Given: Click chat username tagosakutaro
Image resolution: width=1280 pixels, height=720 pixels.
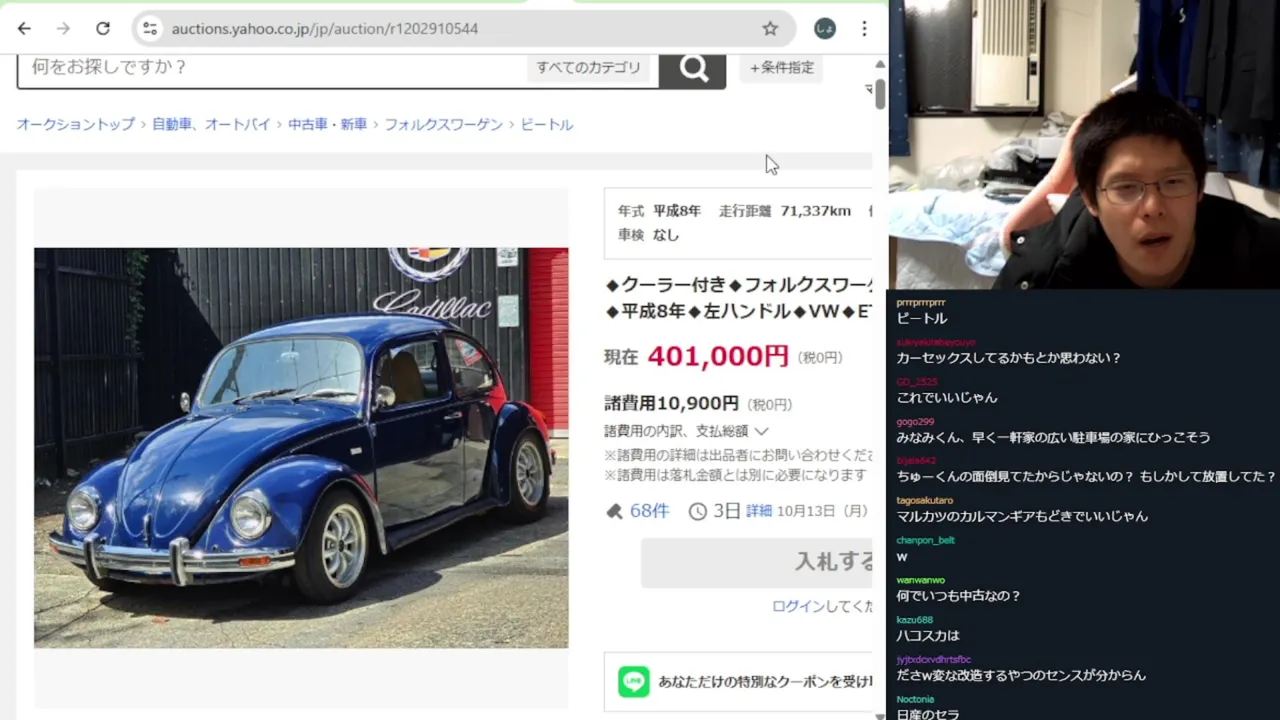Looking at the screenshot, I should tap(925, 500).
